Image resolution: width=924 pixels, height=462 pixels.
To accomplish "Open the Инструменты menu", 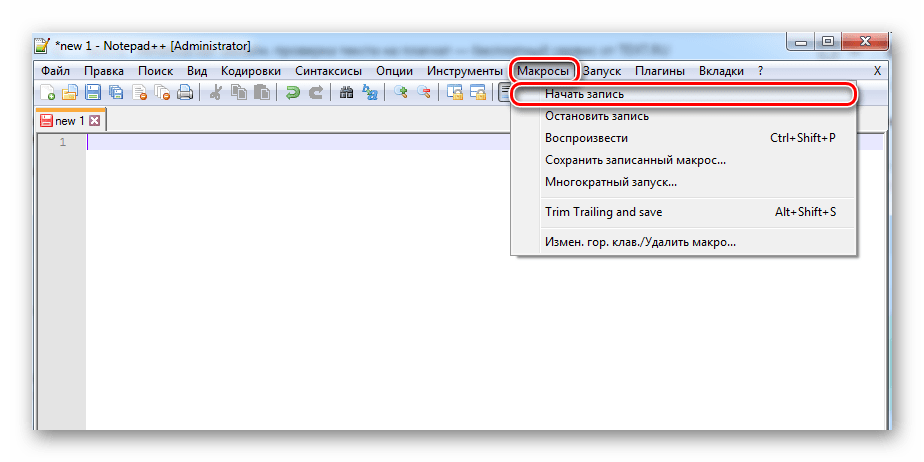I will [465, 71].
